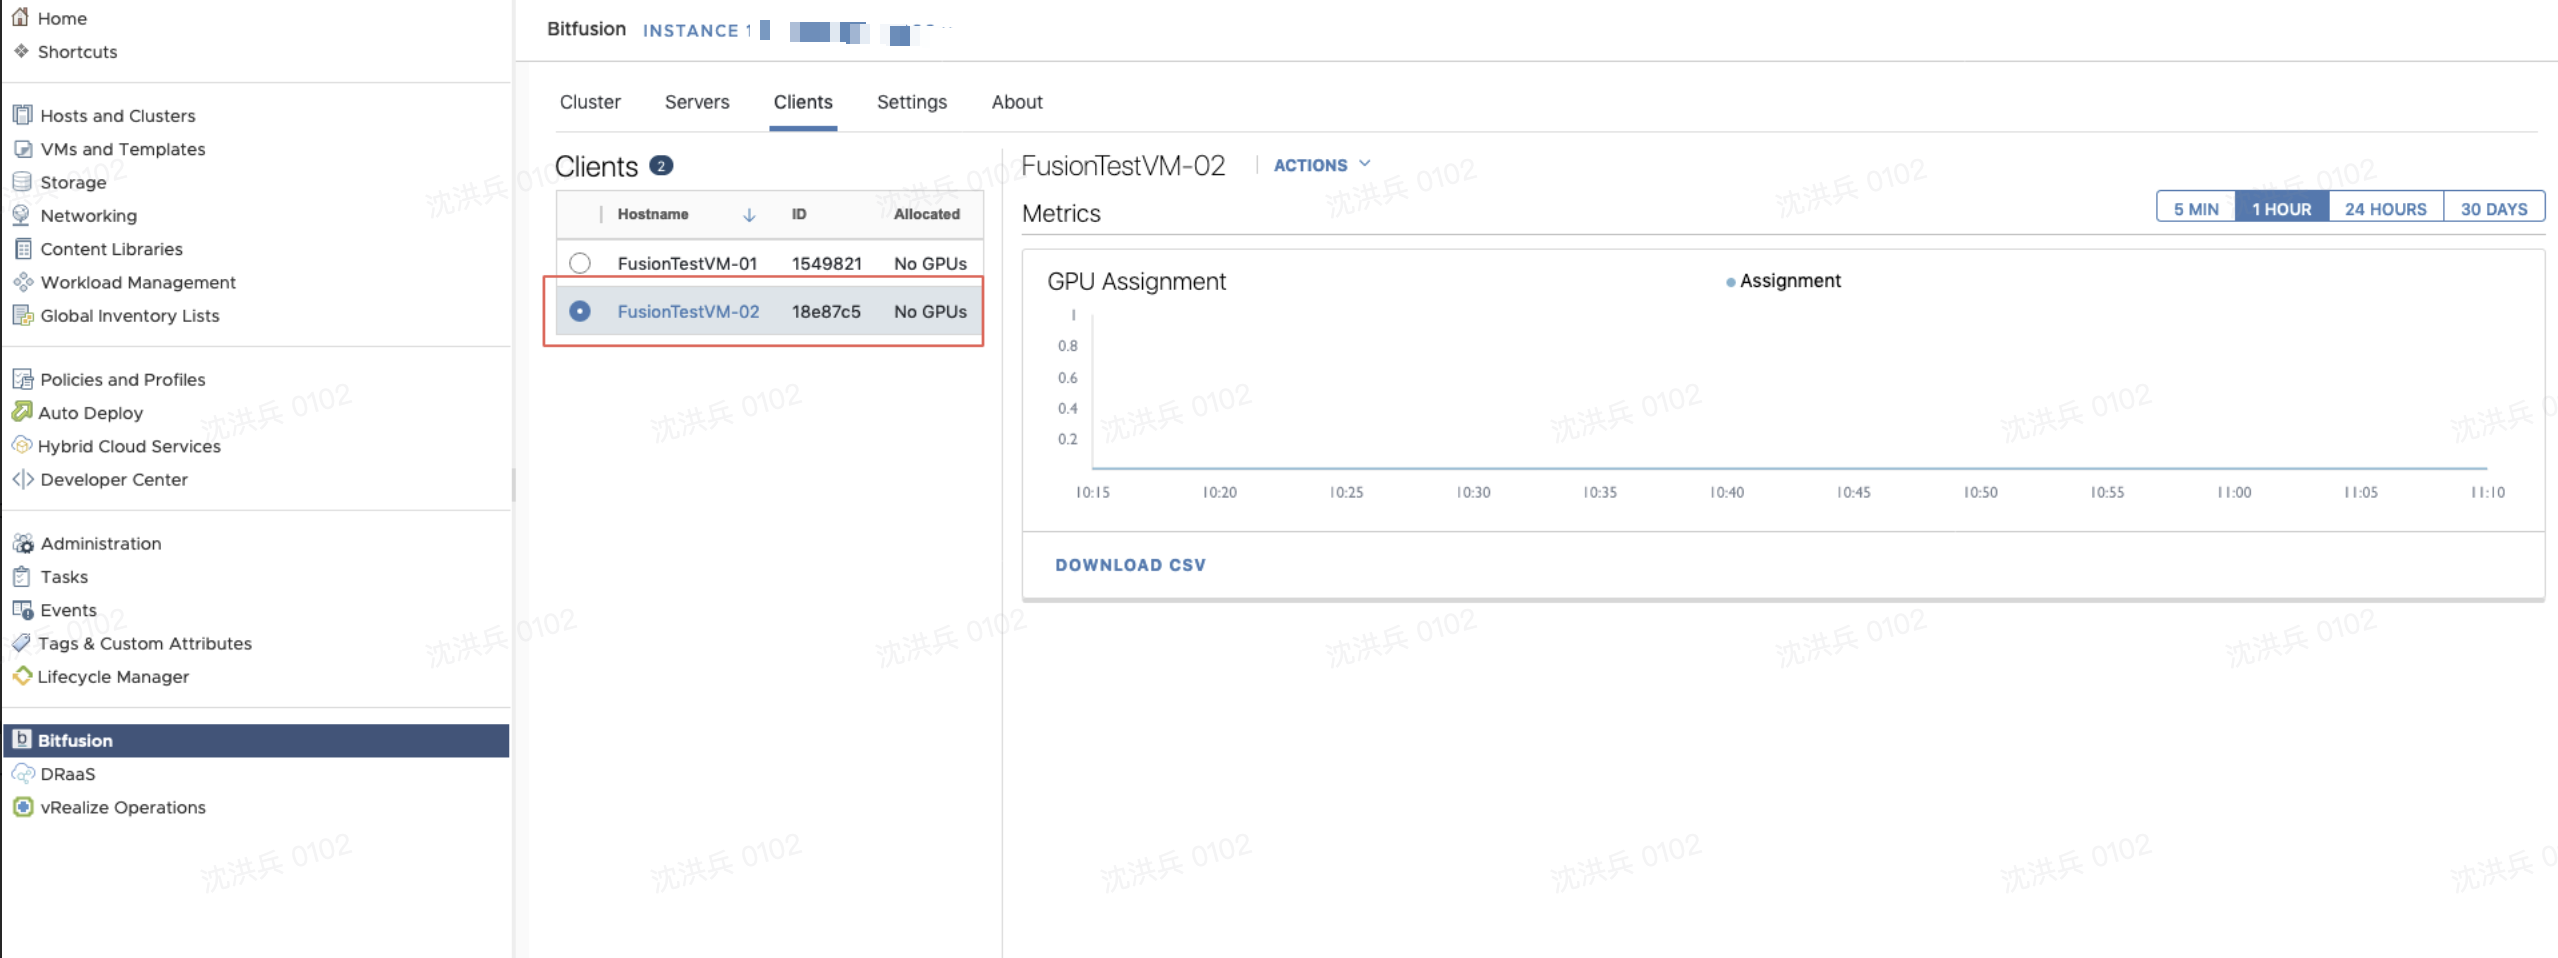Viewport: 2558px width, 958px height.
Task: Expand the Global Inventory Lists section
Action: pyautogui.click(x=23, y=315)
